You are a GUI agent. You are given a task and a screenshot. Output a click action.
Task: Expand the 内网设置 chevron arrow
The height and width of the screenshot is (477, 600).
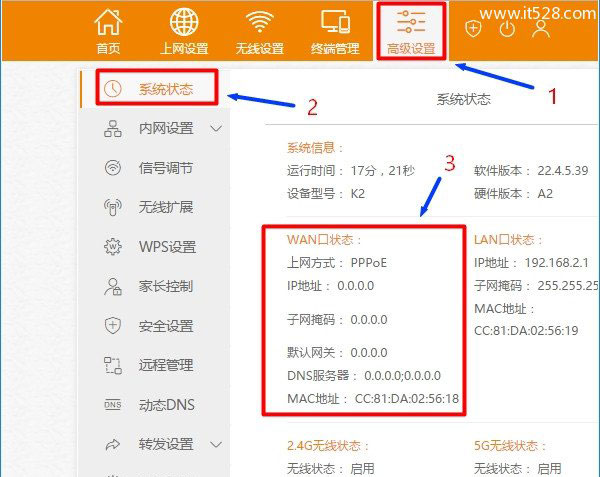[x=216, y=128]
